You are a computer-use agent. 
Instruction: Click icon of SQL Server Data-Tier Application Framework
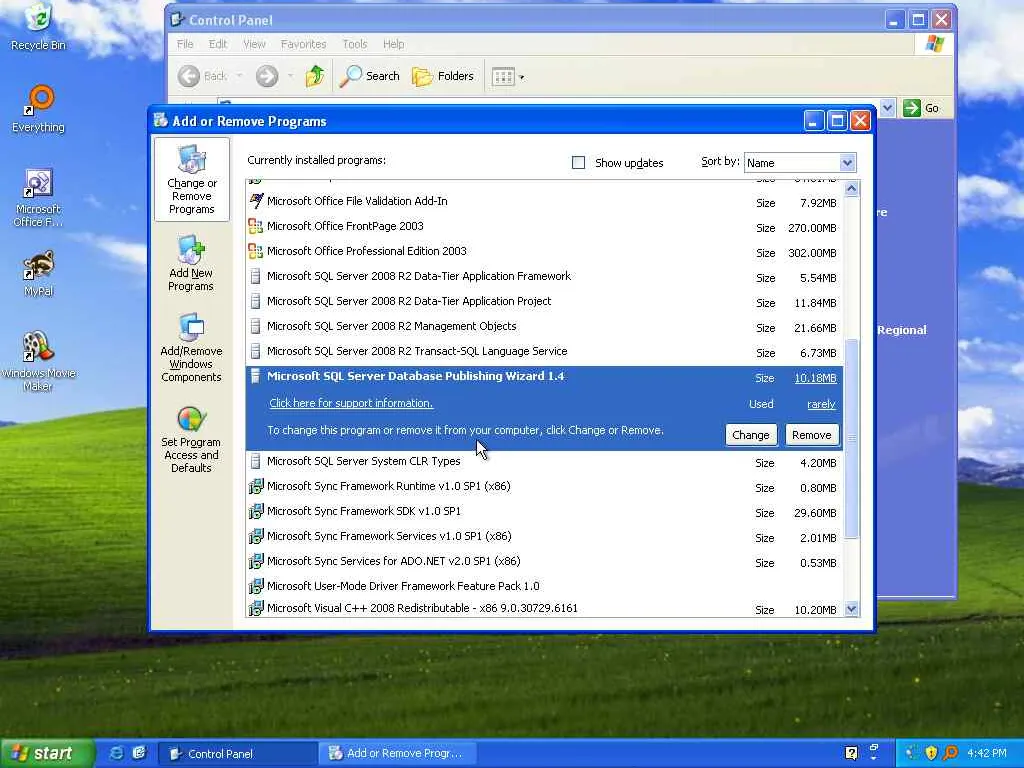point(256,276)
